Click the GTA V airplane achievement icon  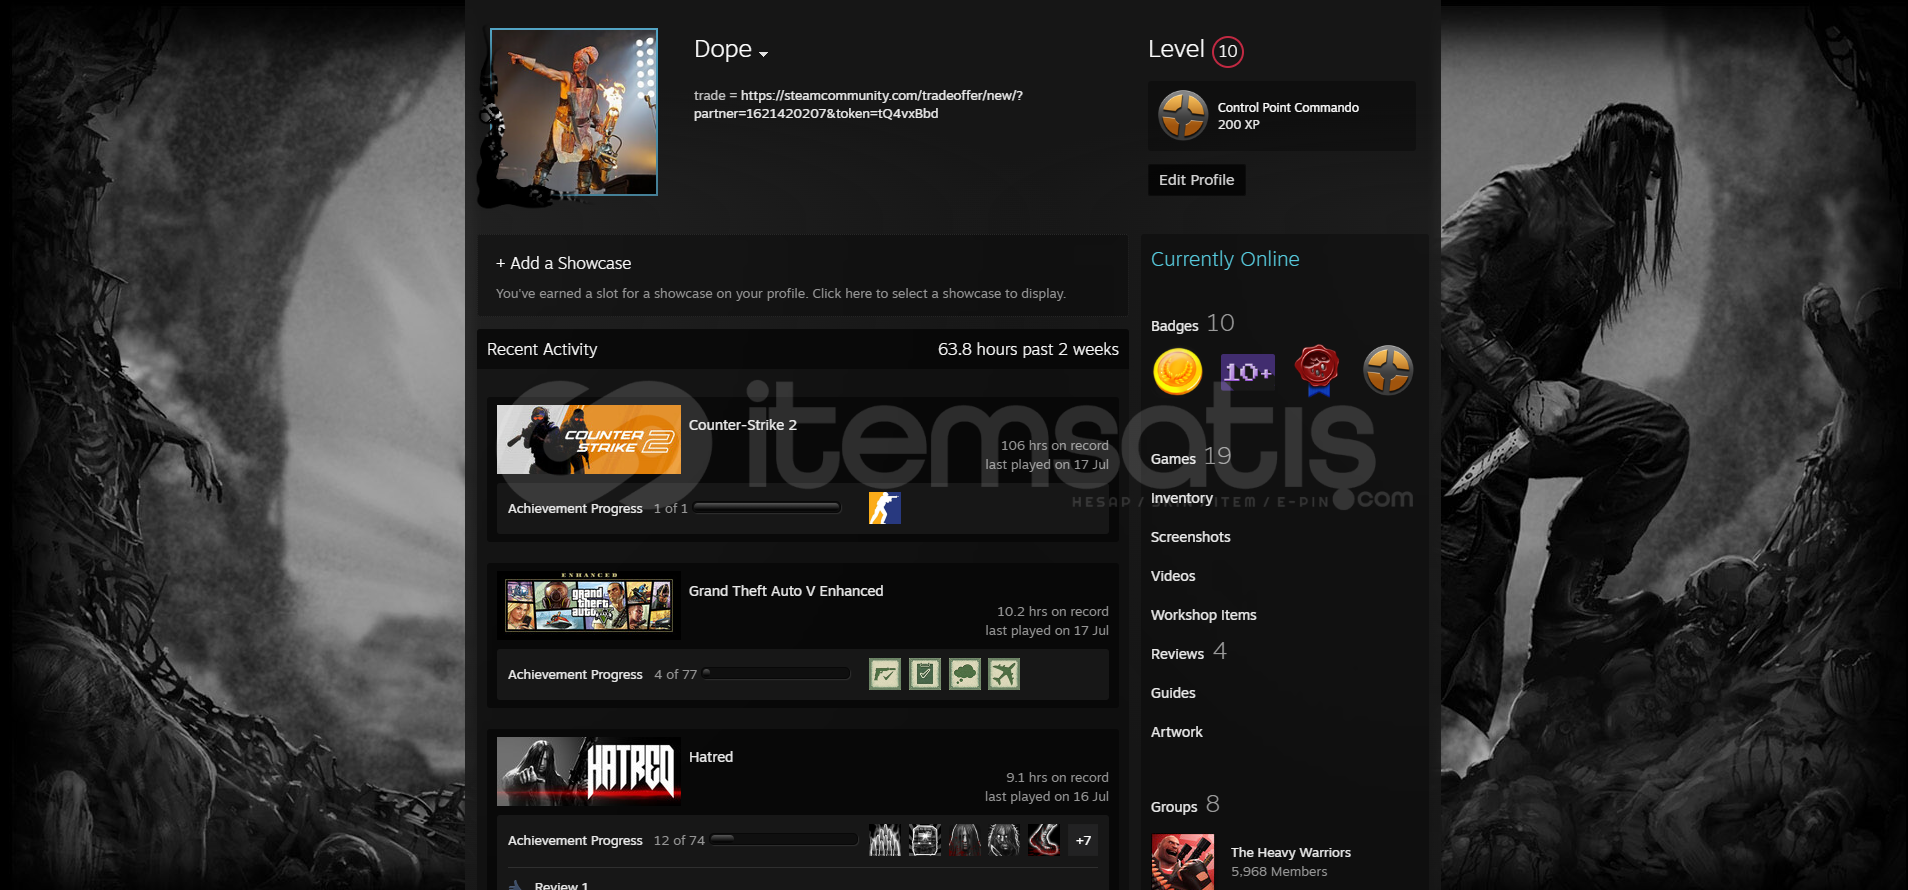coord(1004,674)
